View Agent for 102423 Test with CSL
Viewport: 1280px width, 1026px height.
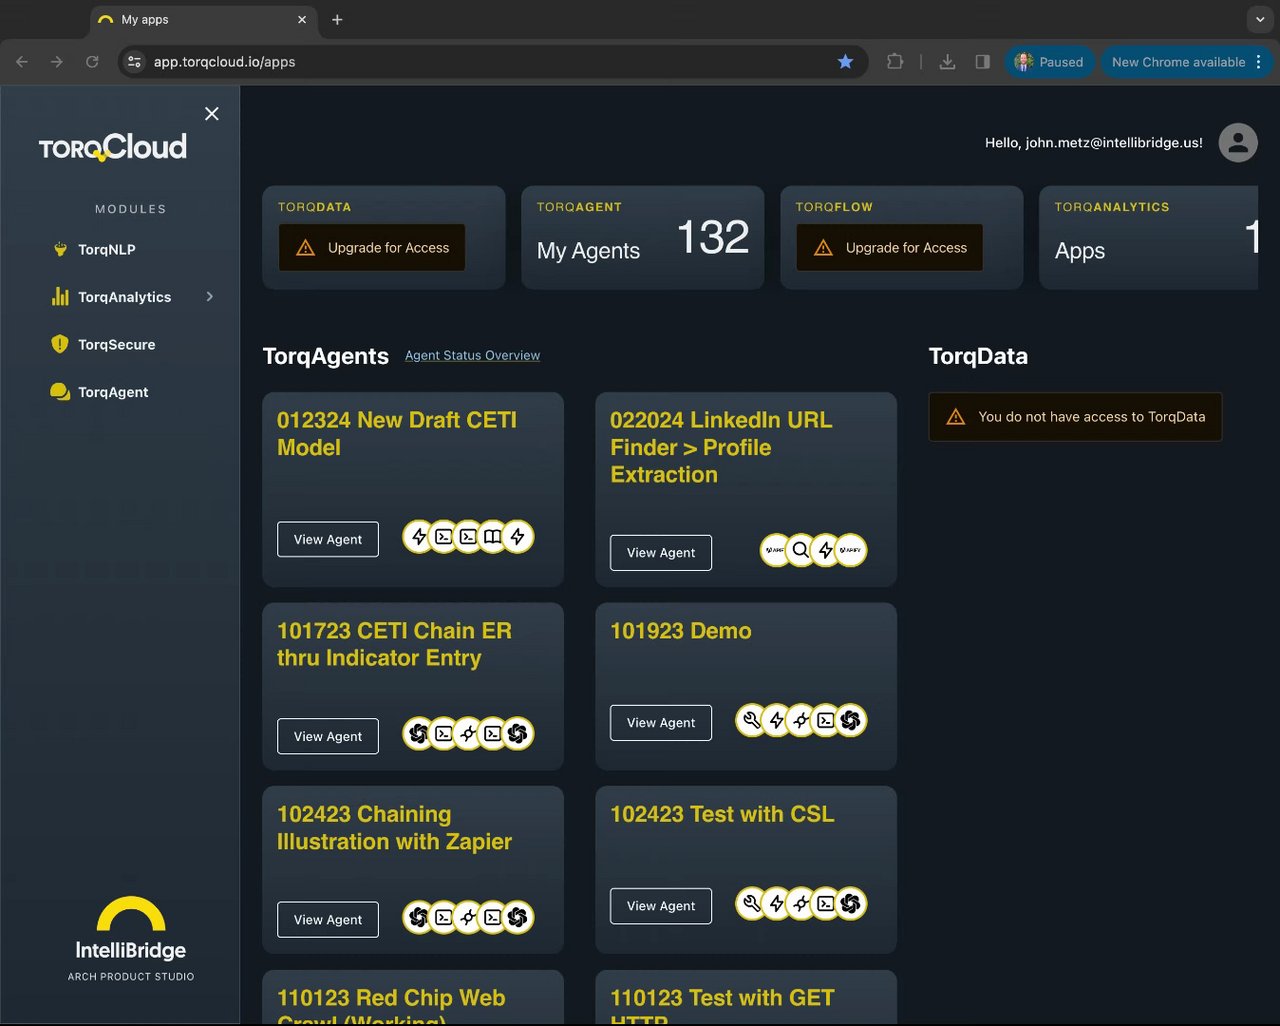pos(661,906)
